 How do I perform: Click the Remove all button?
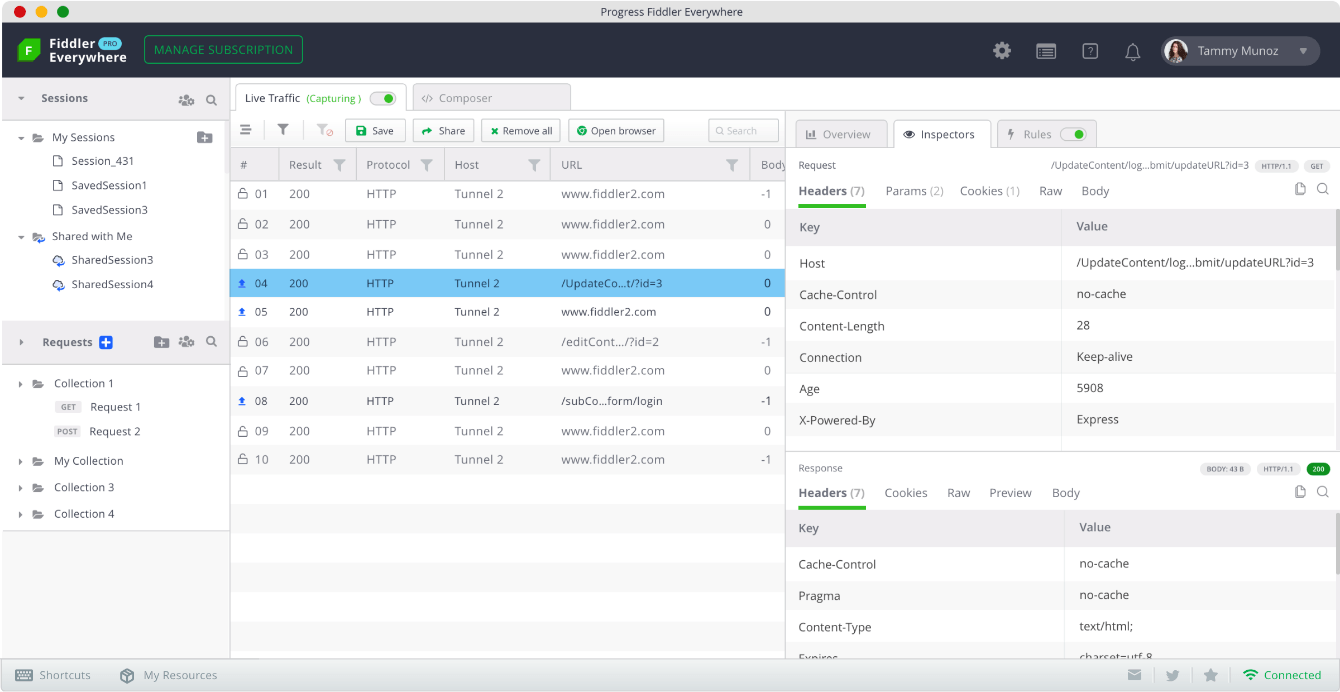coord(521,131)
